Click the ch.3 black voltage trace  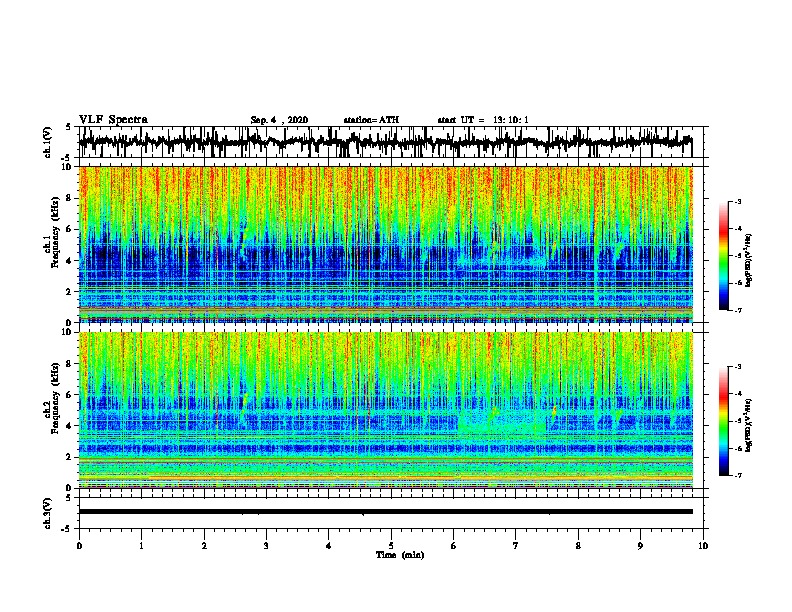click(x=385, y=512)
